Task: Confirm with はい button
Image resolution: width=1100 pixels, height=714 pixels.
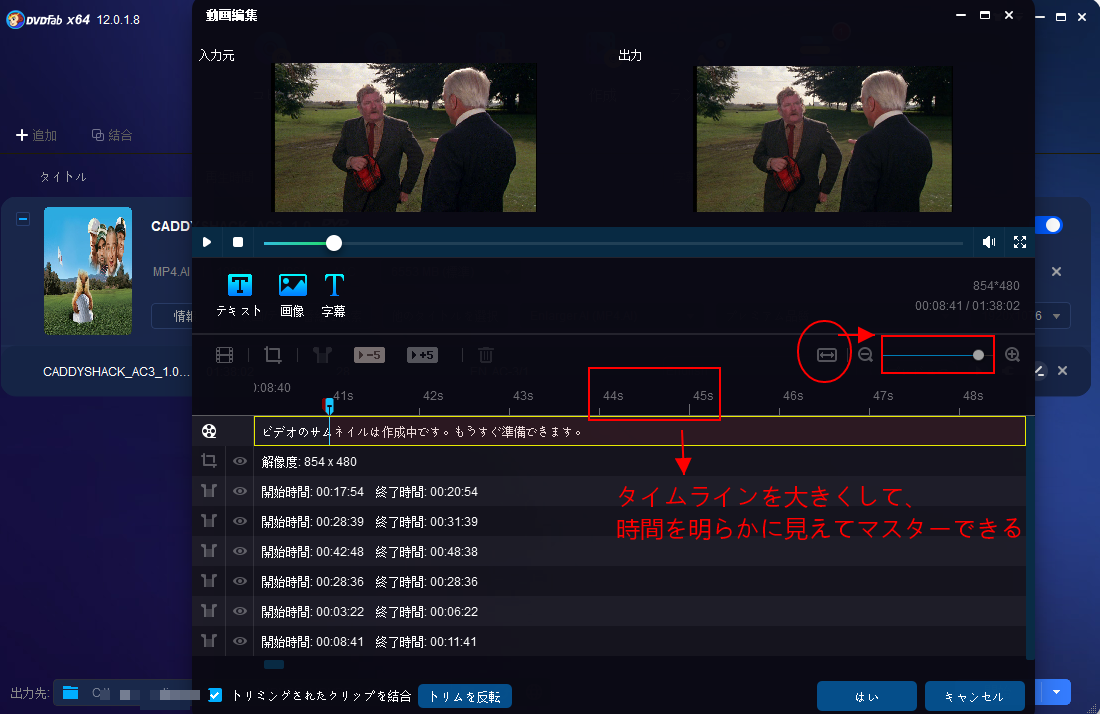Action: 866,696
